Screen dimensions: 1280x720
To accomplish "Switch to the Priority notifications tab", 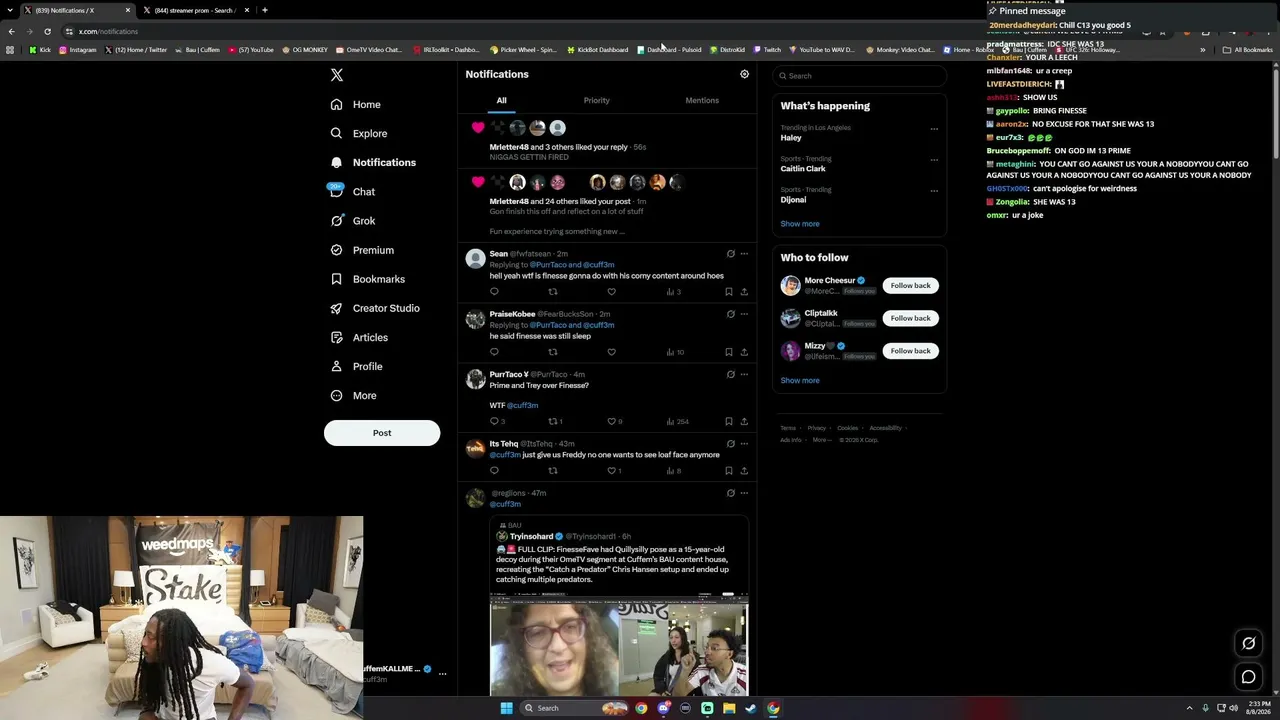I will coord(596,100).
